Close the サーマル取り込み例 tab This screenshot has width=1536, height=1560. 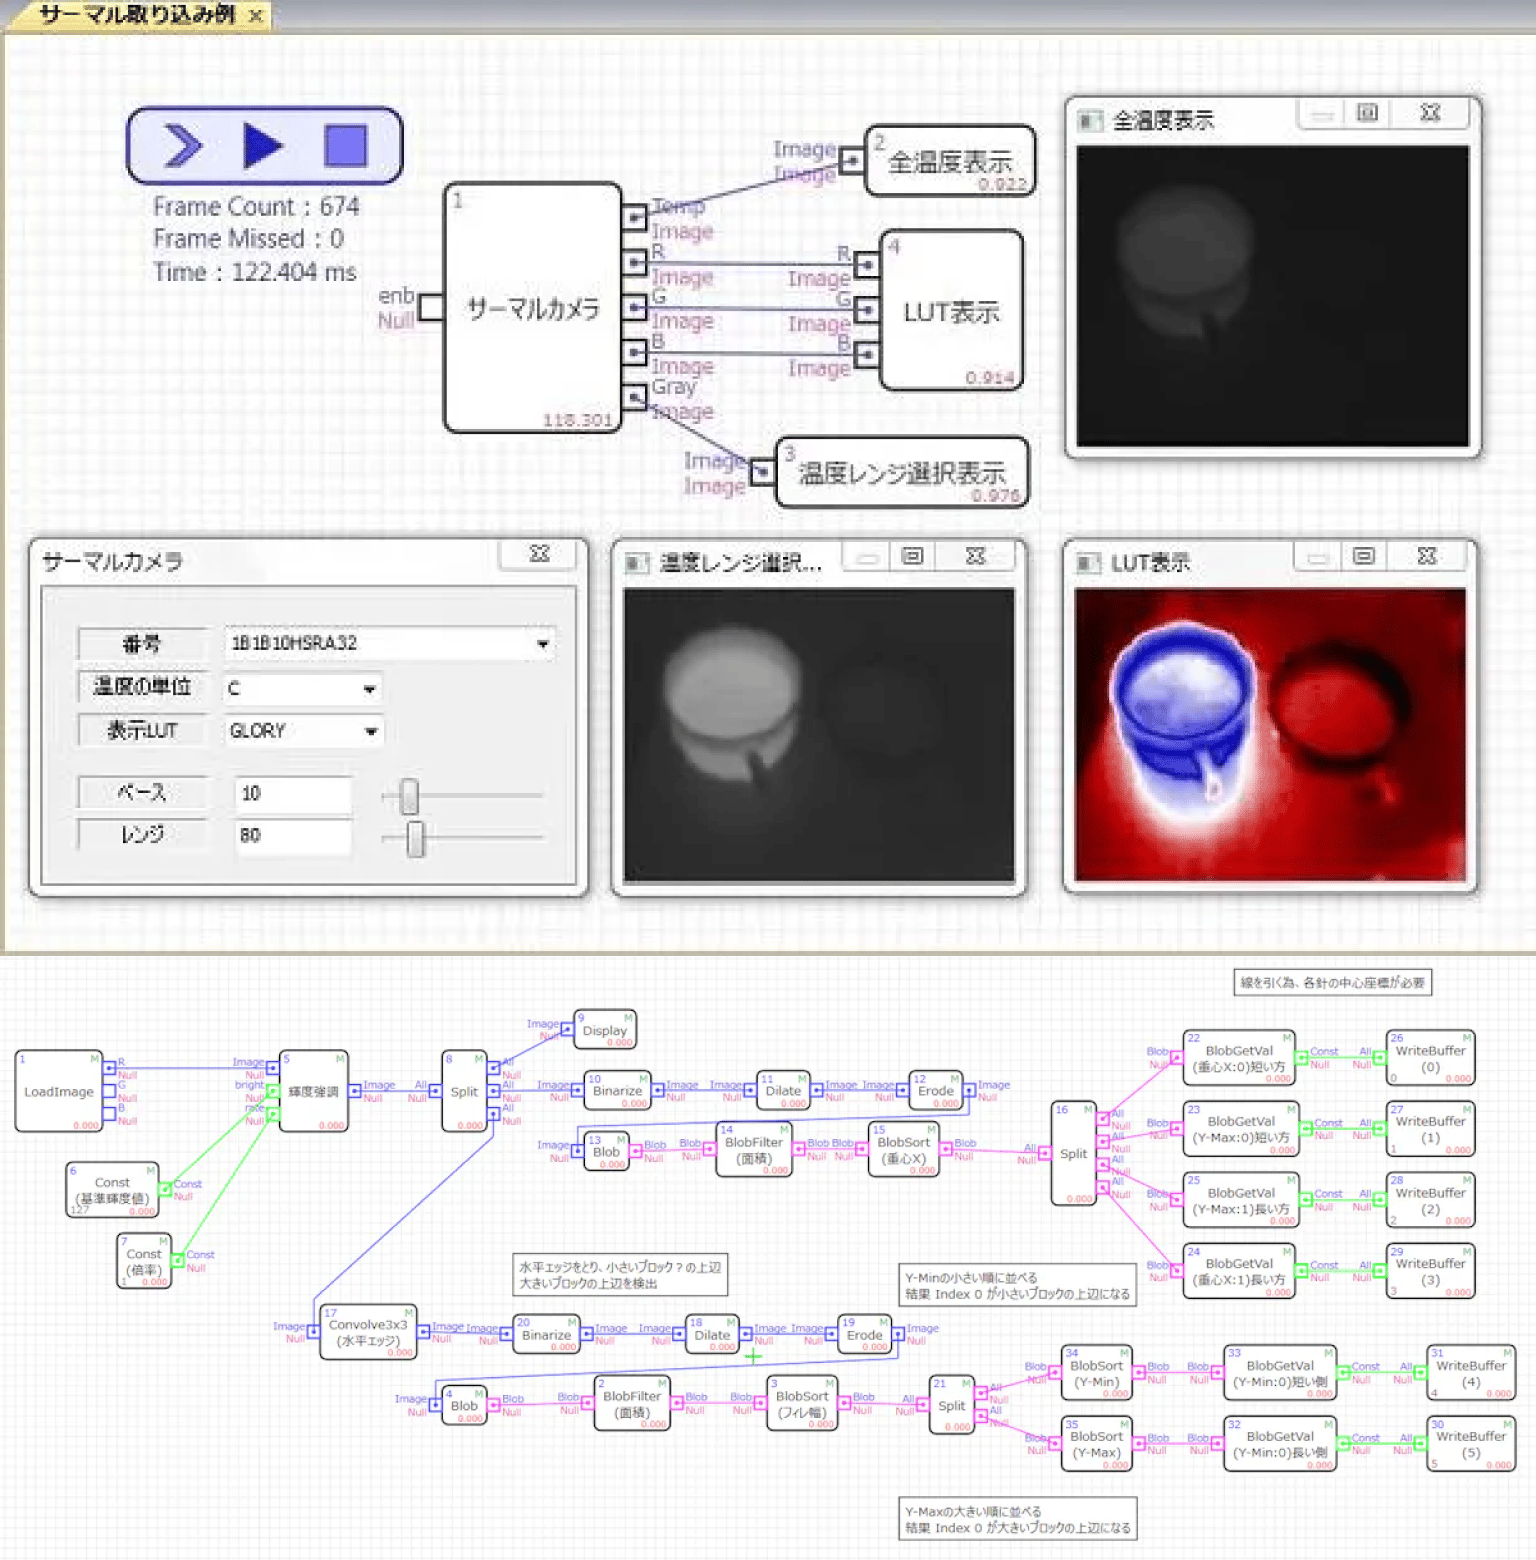256,16
